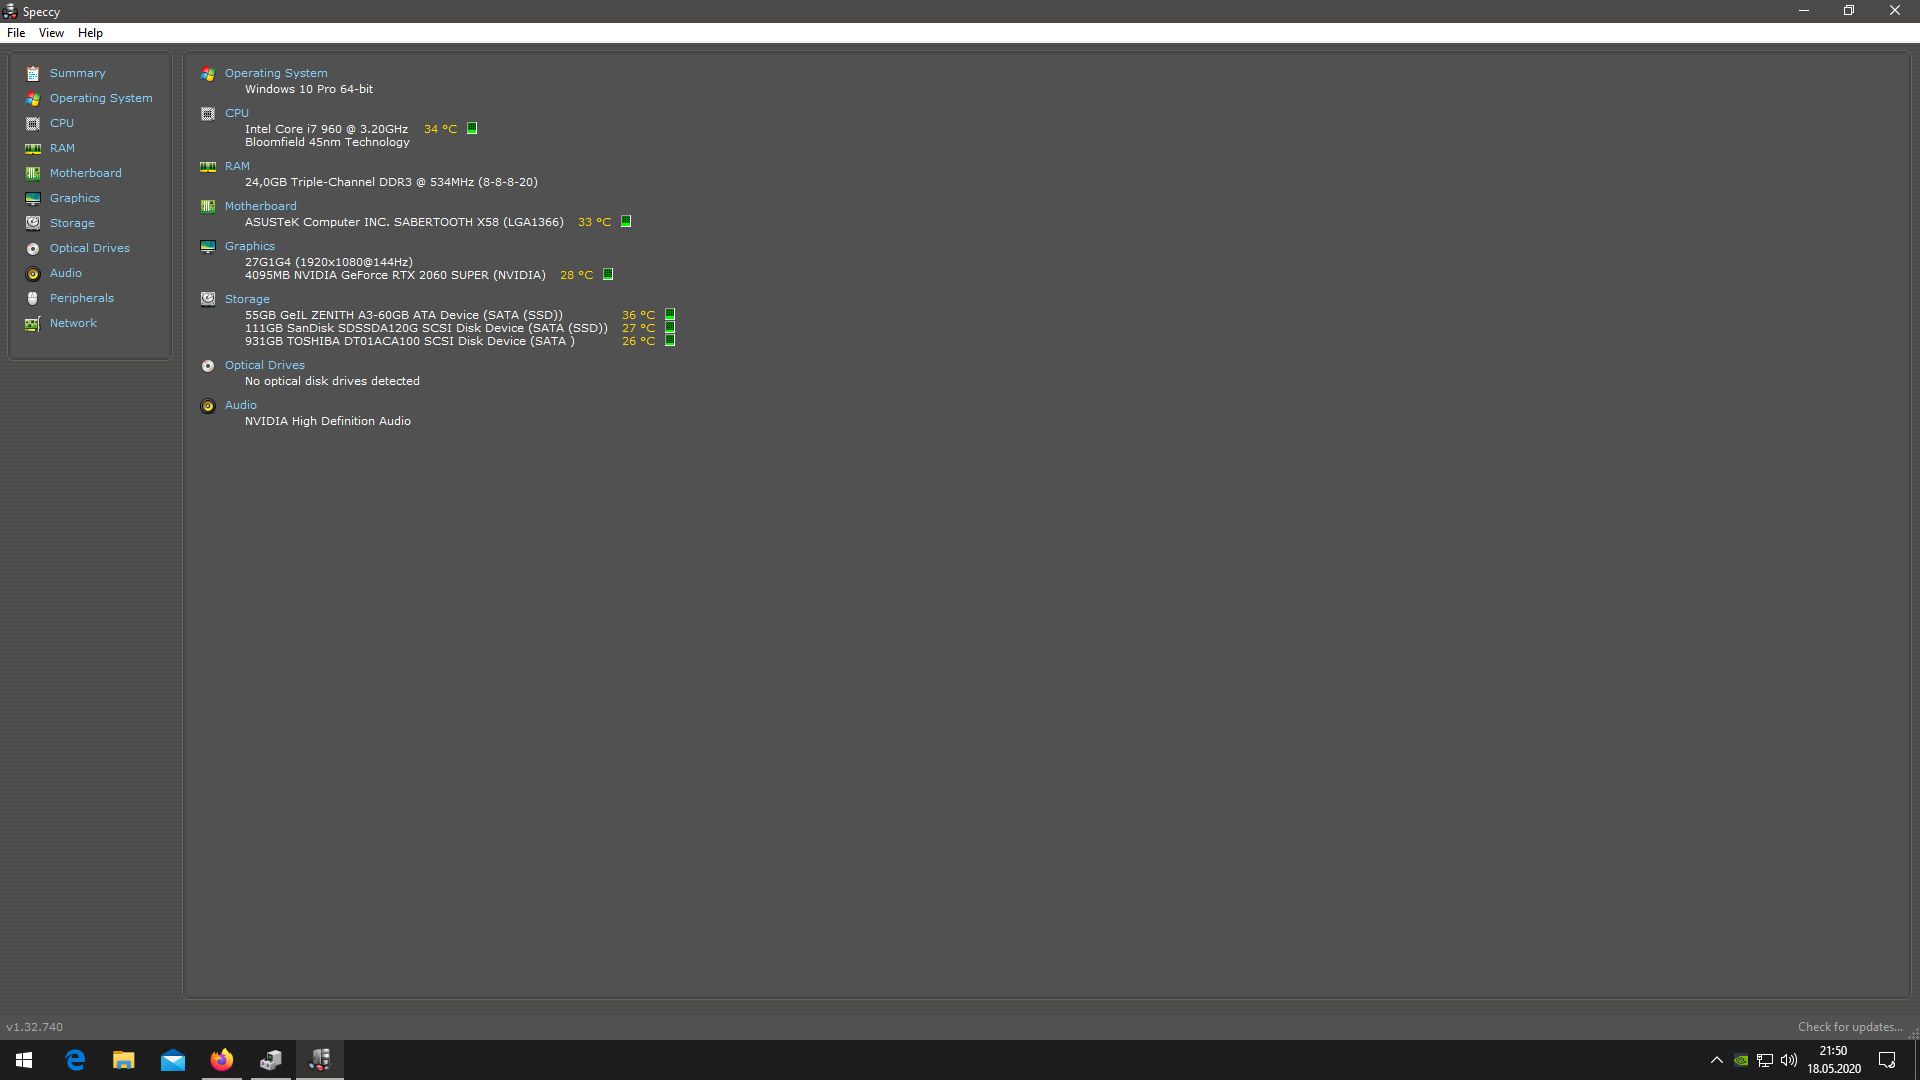Viewport: 1920px width, 1080px height.
Task: Open the Storage section heading link
Action: coord(247,299)
